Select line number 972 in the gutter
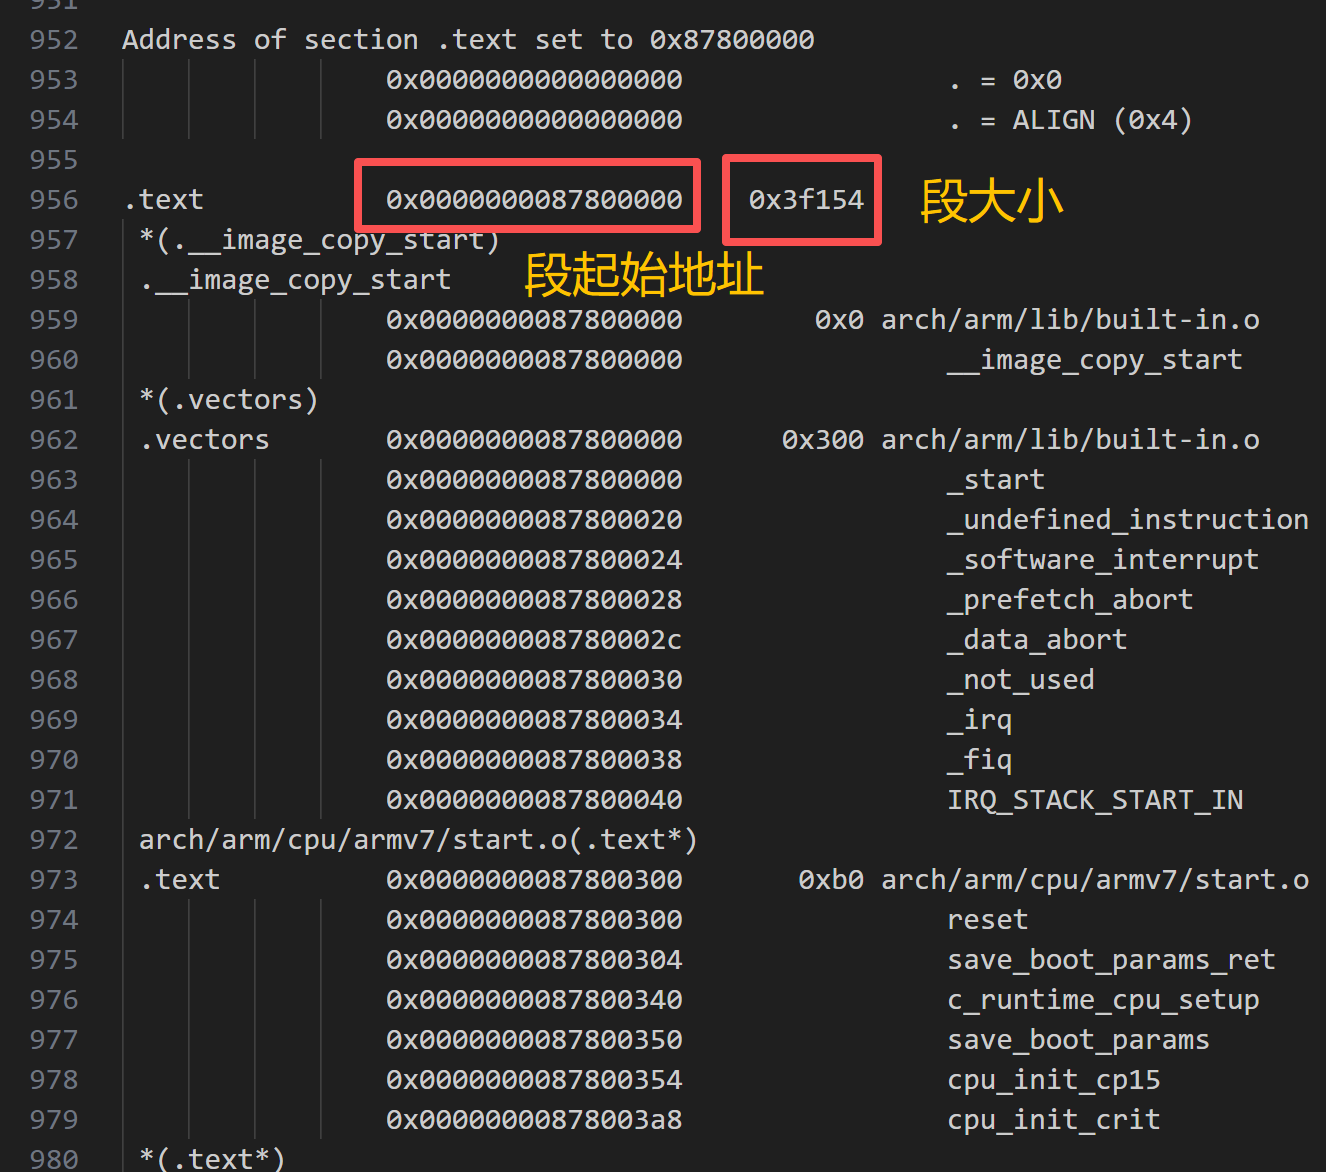Viewport: 1326px width, 1172px height. click(54, 840)
